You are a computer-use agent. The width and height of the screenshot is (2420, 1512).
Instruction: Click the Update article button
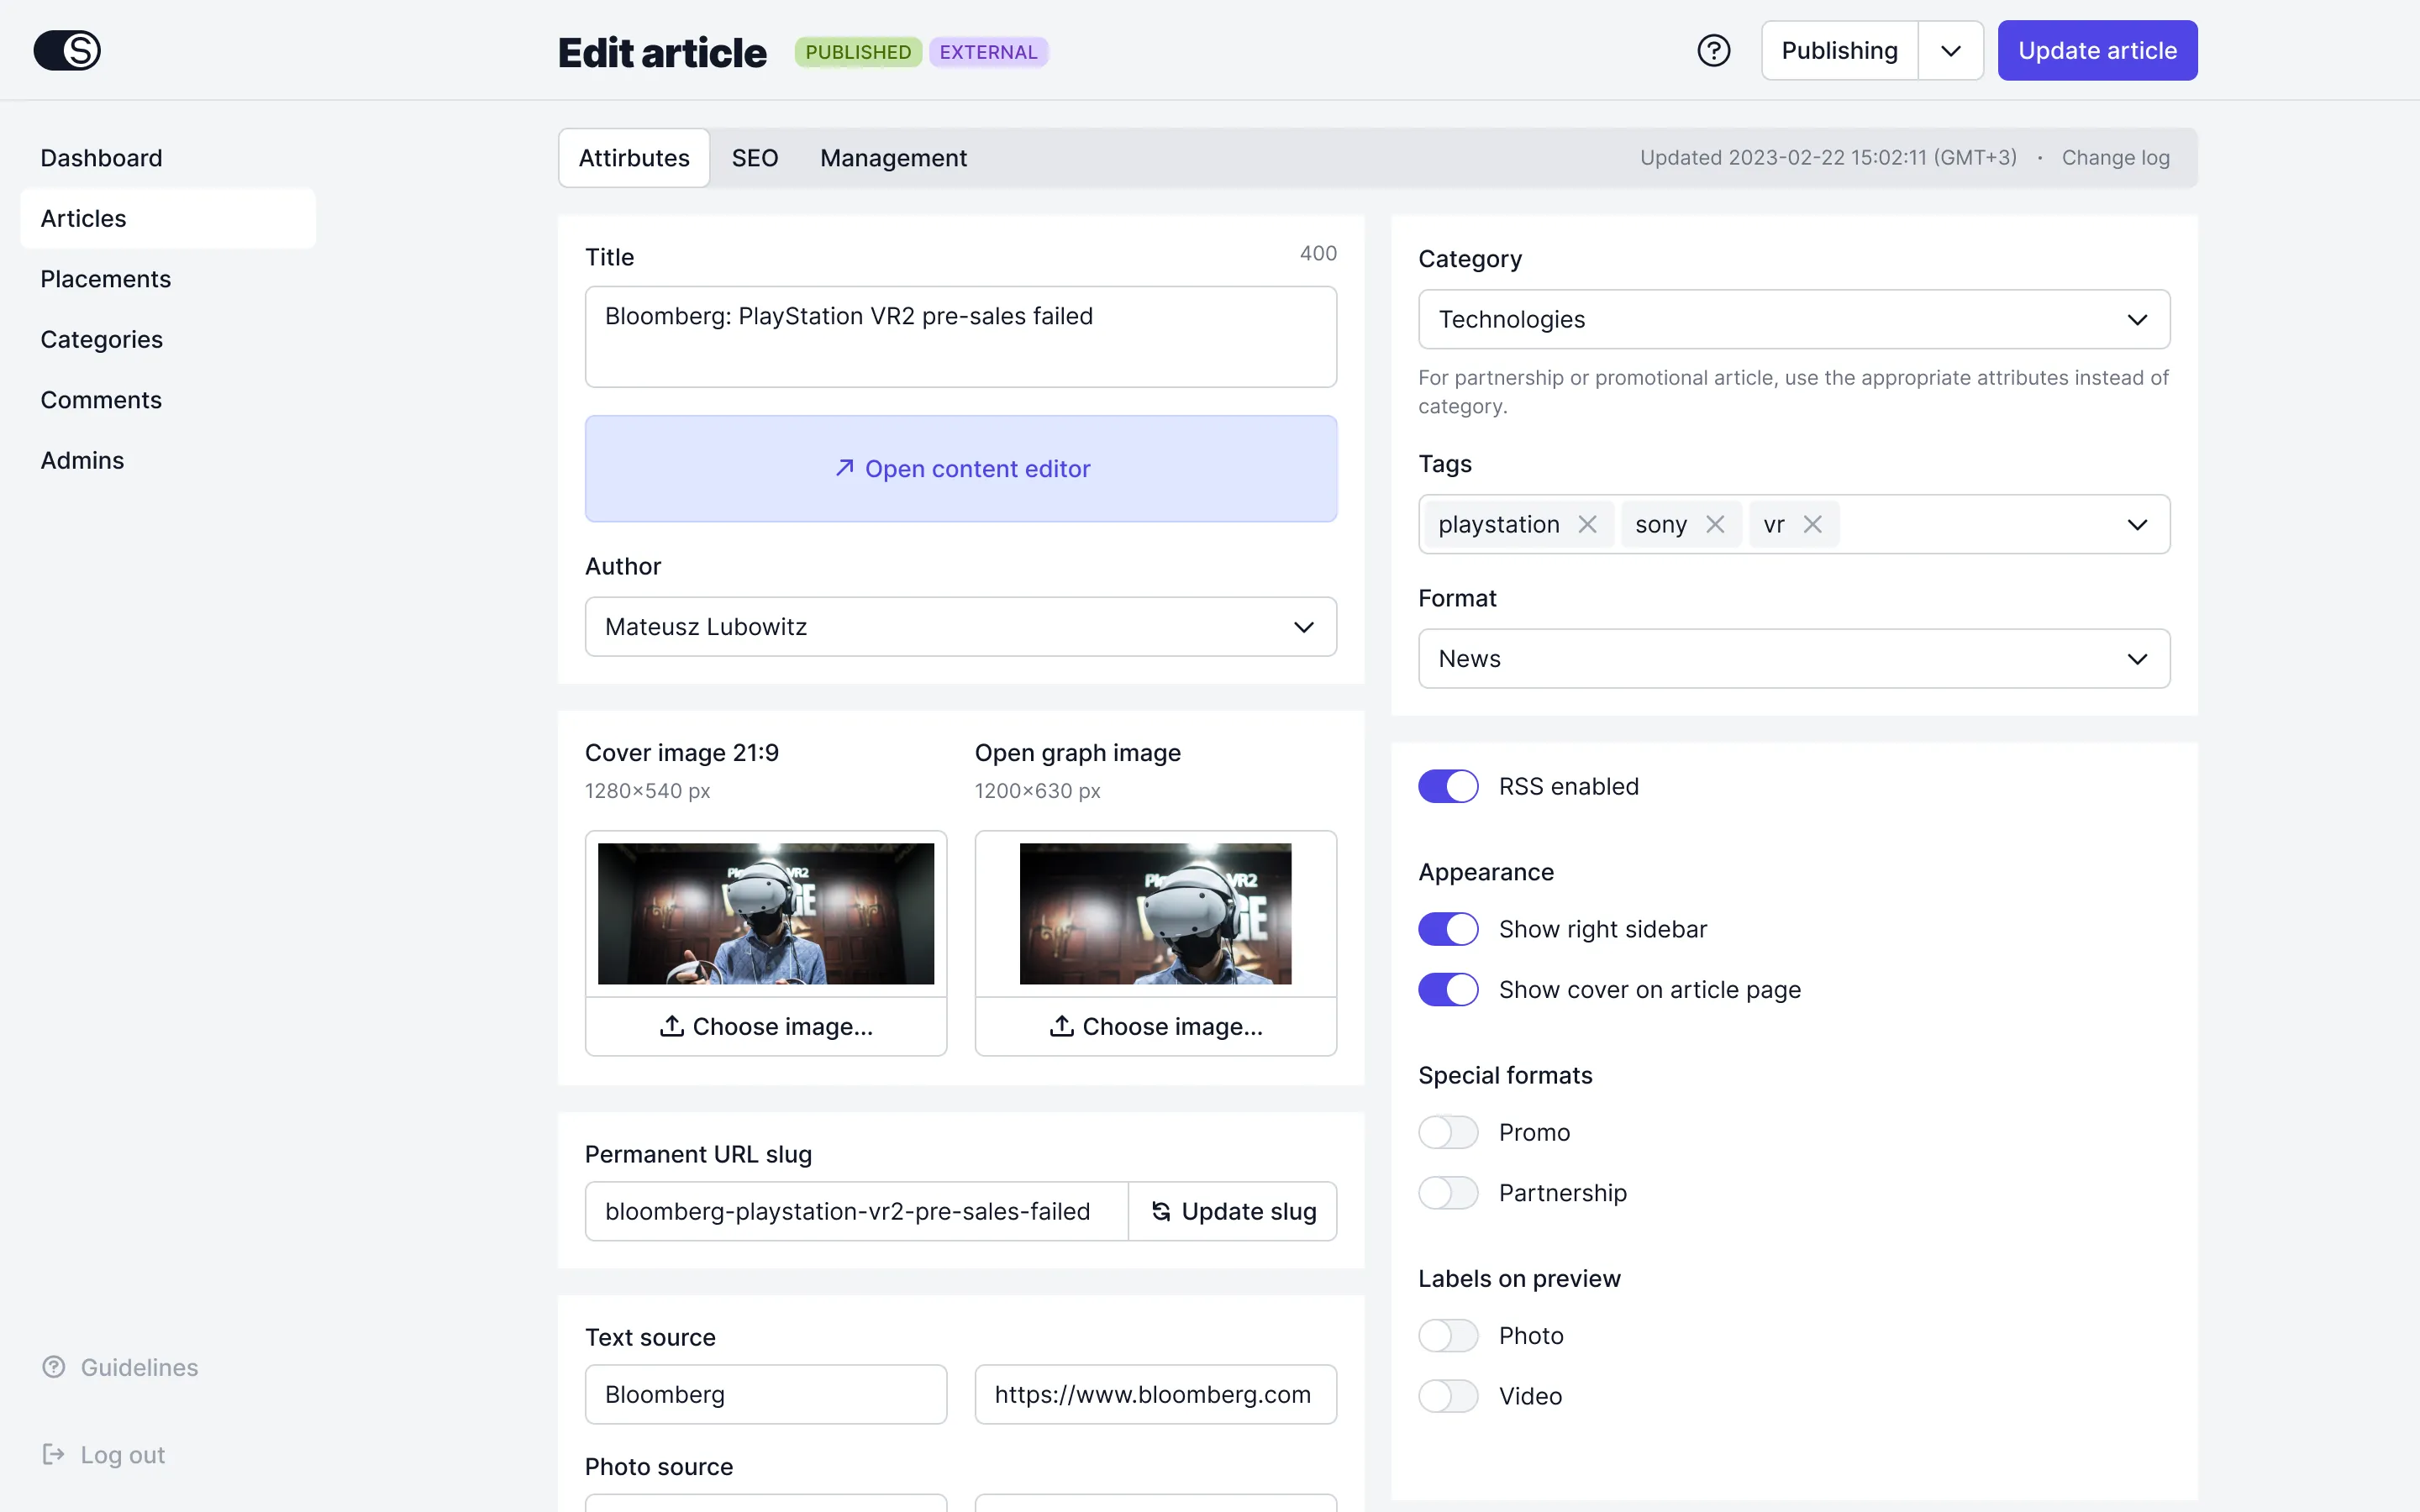click(2097, 50)
